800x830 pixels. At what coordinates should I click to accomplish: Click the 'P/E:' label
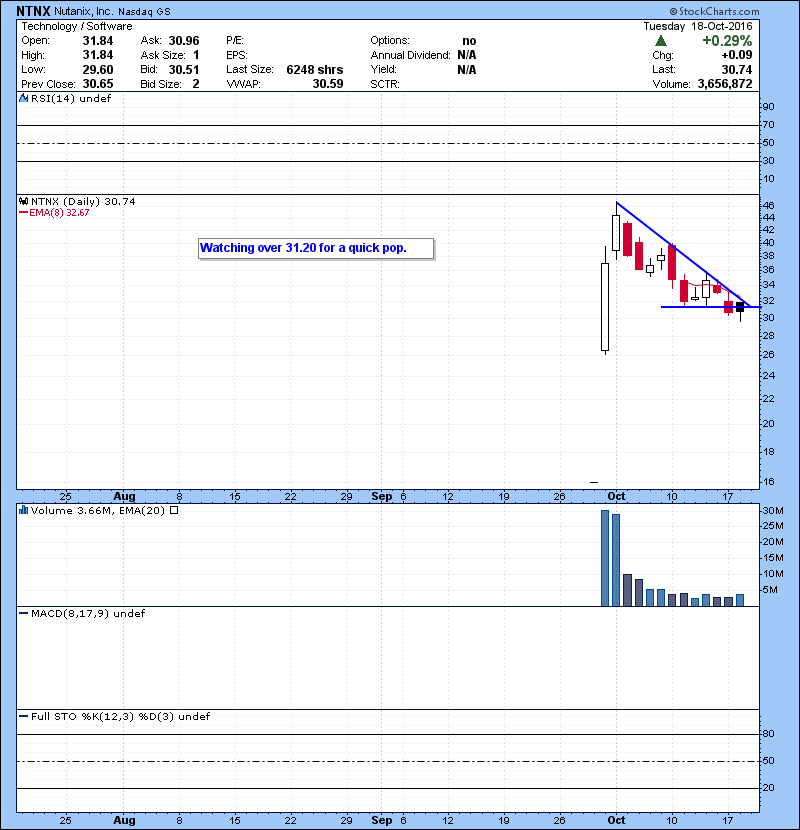(235, 41)
